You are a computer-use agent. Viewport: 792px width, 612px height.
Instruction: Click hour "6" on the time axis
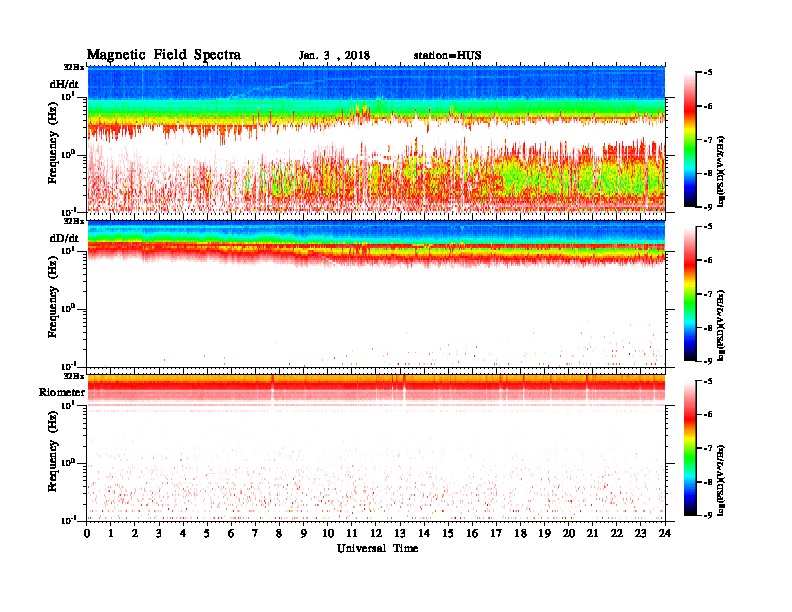click(231, 533)
